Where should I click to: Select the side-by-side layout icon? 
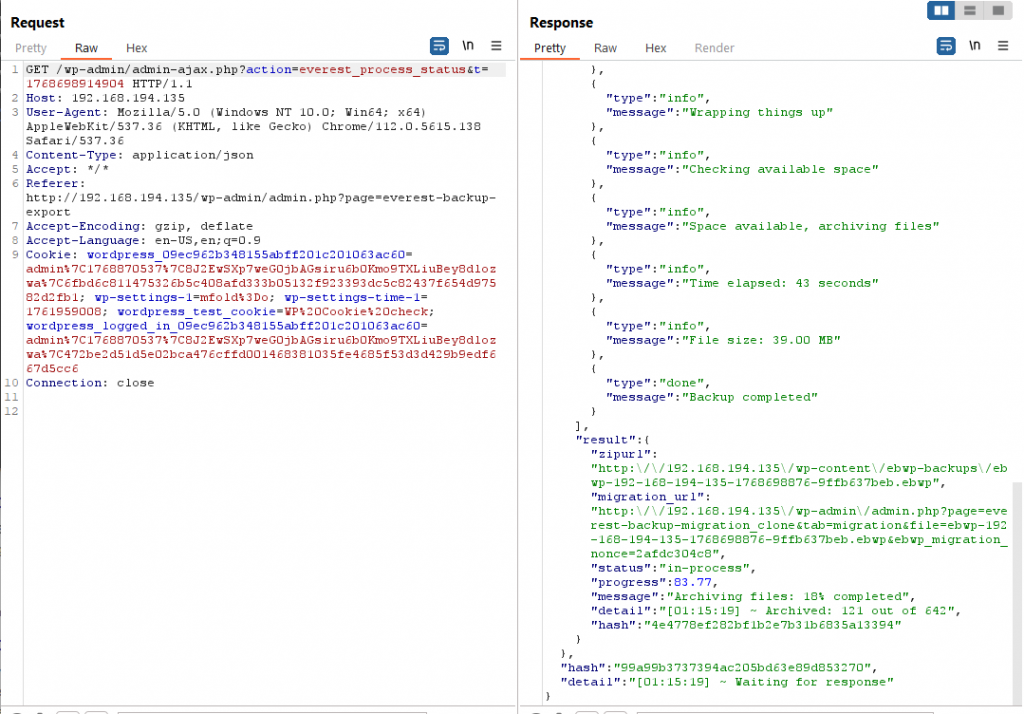941,11
